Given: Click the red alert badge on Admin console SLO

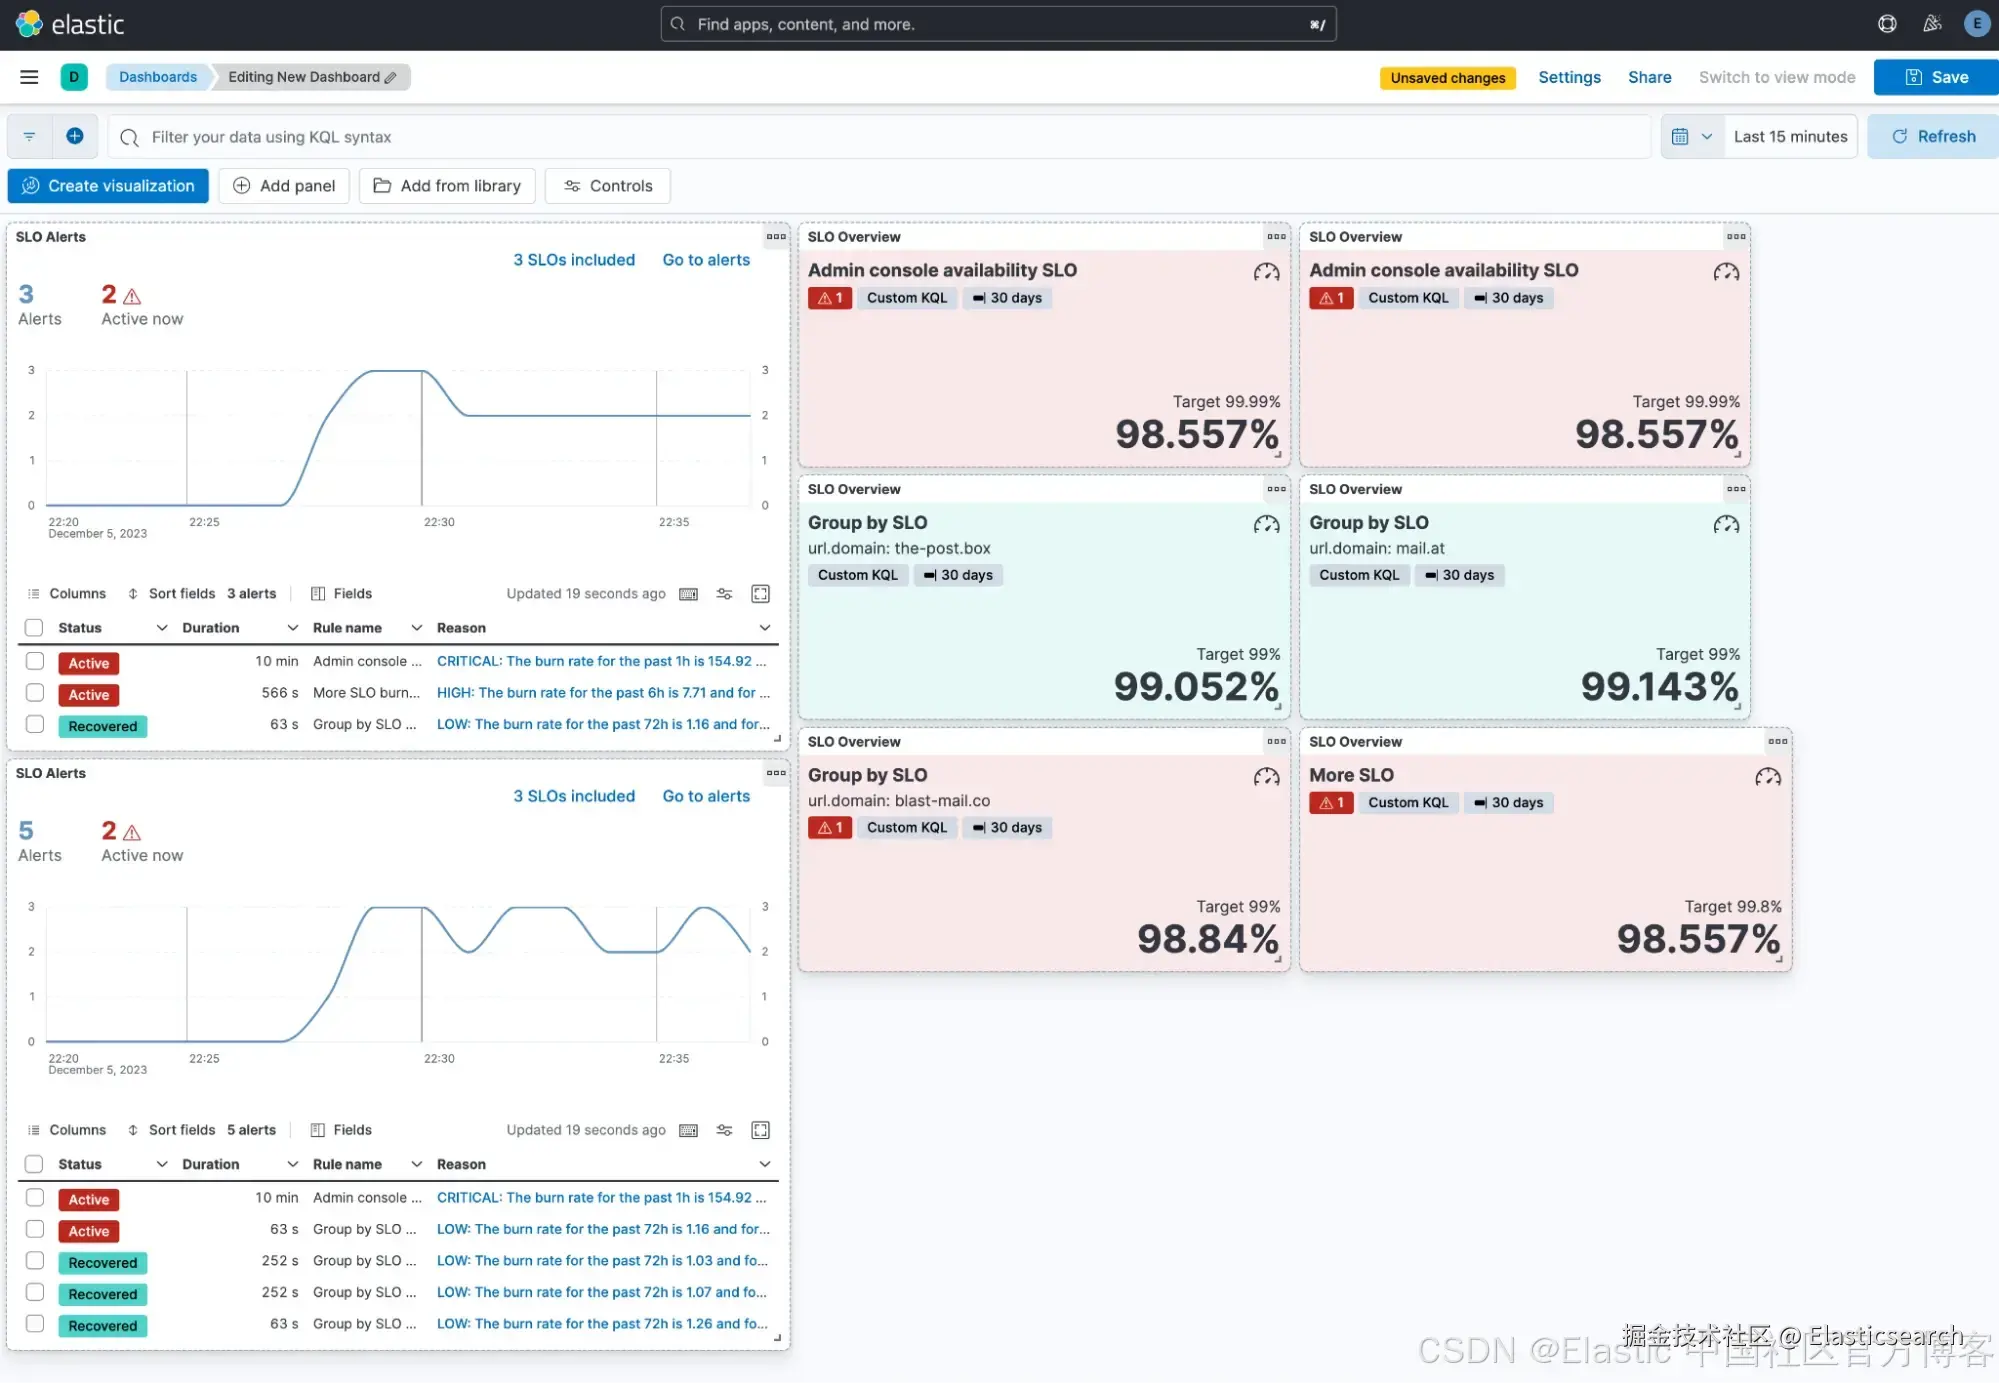Looking at the screenshot, I should (x=829, y=298).
